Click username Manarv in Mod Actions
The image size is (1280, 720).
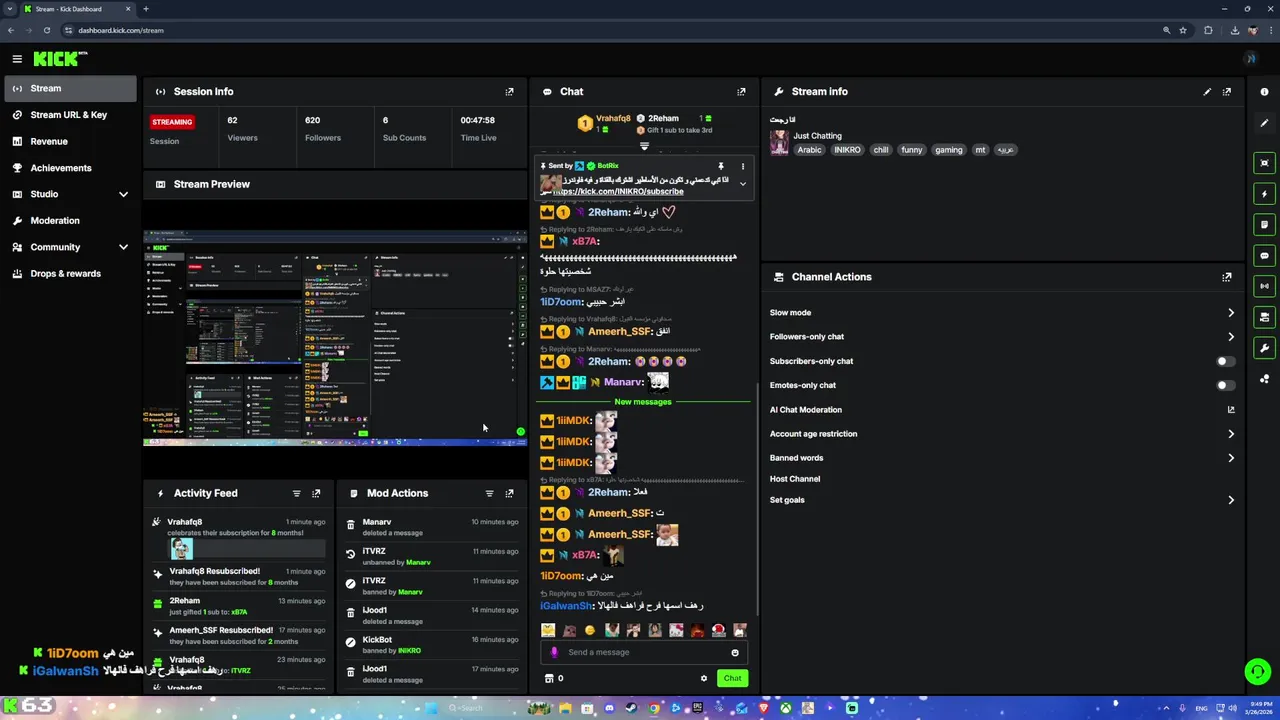pos(377,522)
